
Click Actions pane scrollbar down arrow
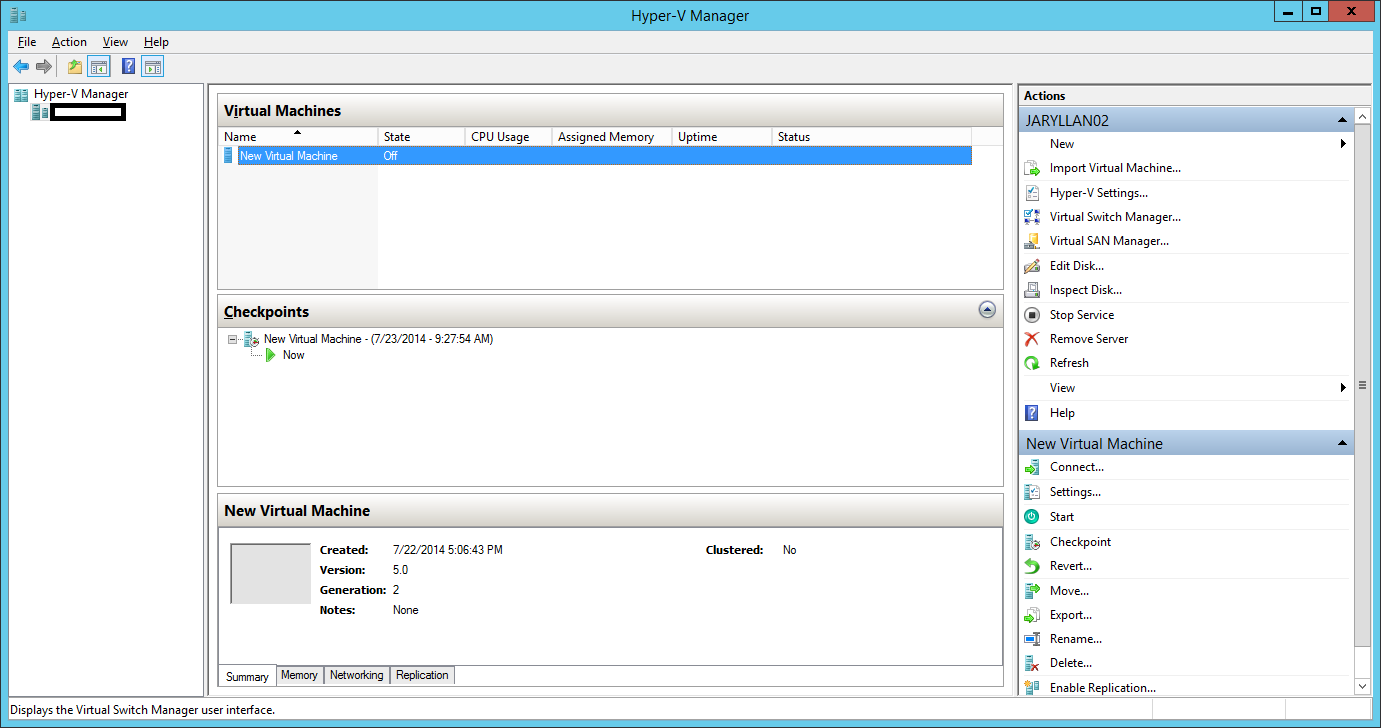(1362, 686)
